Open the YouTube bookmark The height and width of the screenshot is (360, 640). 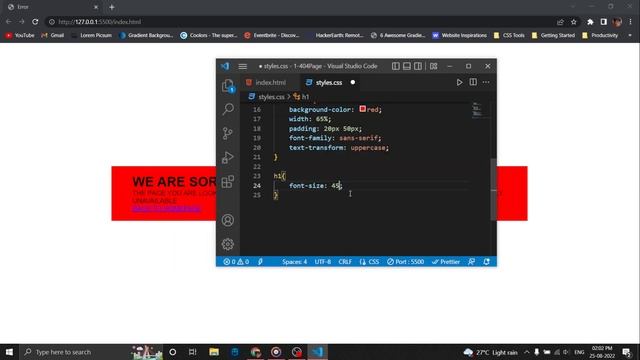click(20, 36)
